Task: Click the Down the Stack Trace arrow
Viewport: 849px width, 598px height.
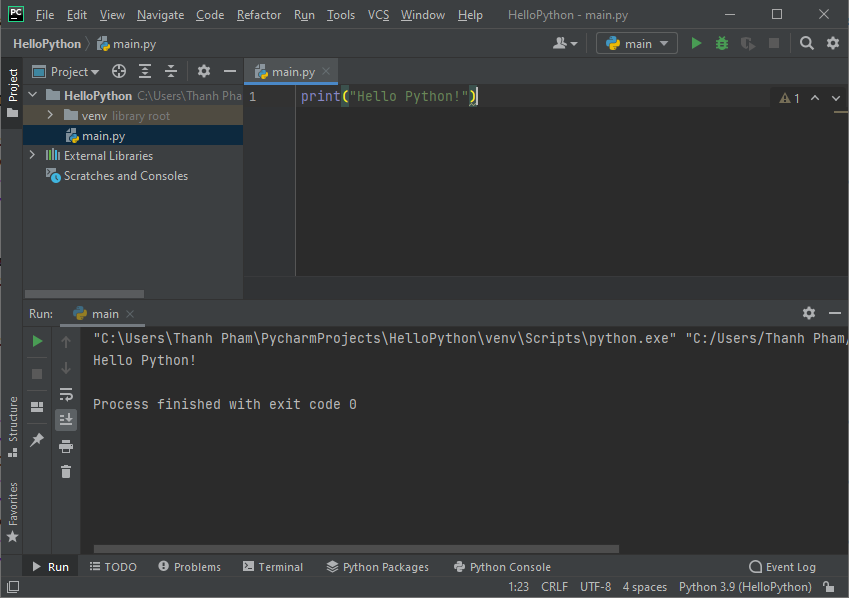Action: pyautogui.click(x=66, y=368)
